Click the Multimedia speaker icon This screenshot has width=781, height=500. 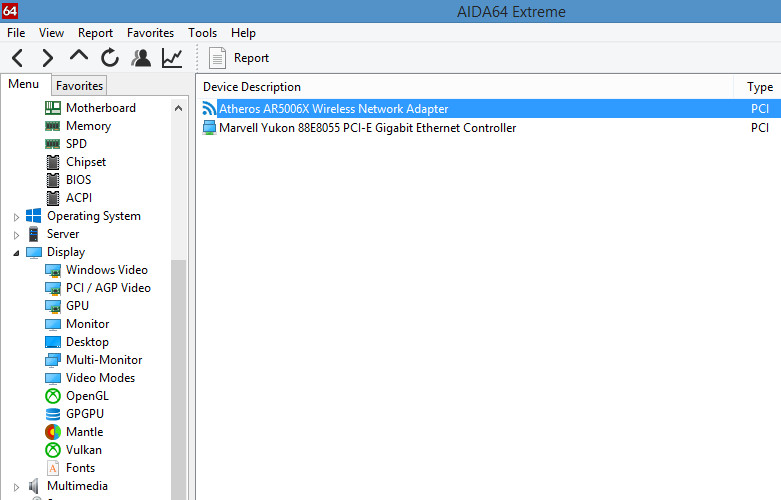click(33, 486)
